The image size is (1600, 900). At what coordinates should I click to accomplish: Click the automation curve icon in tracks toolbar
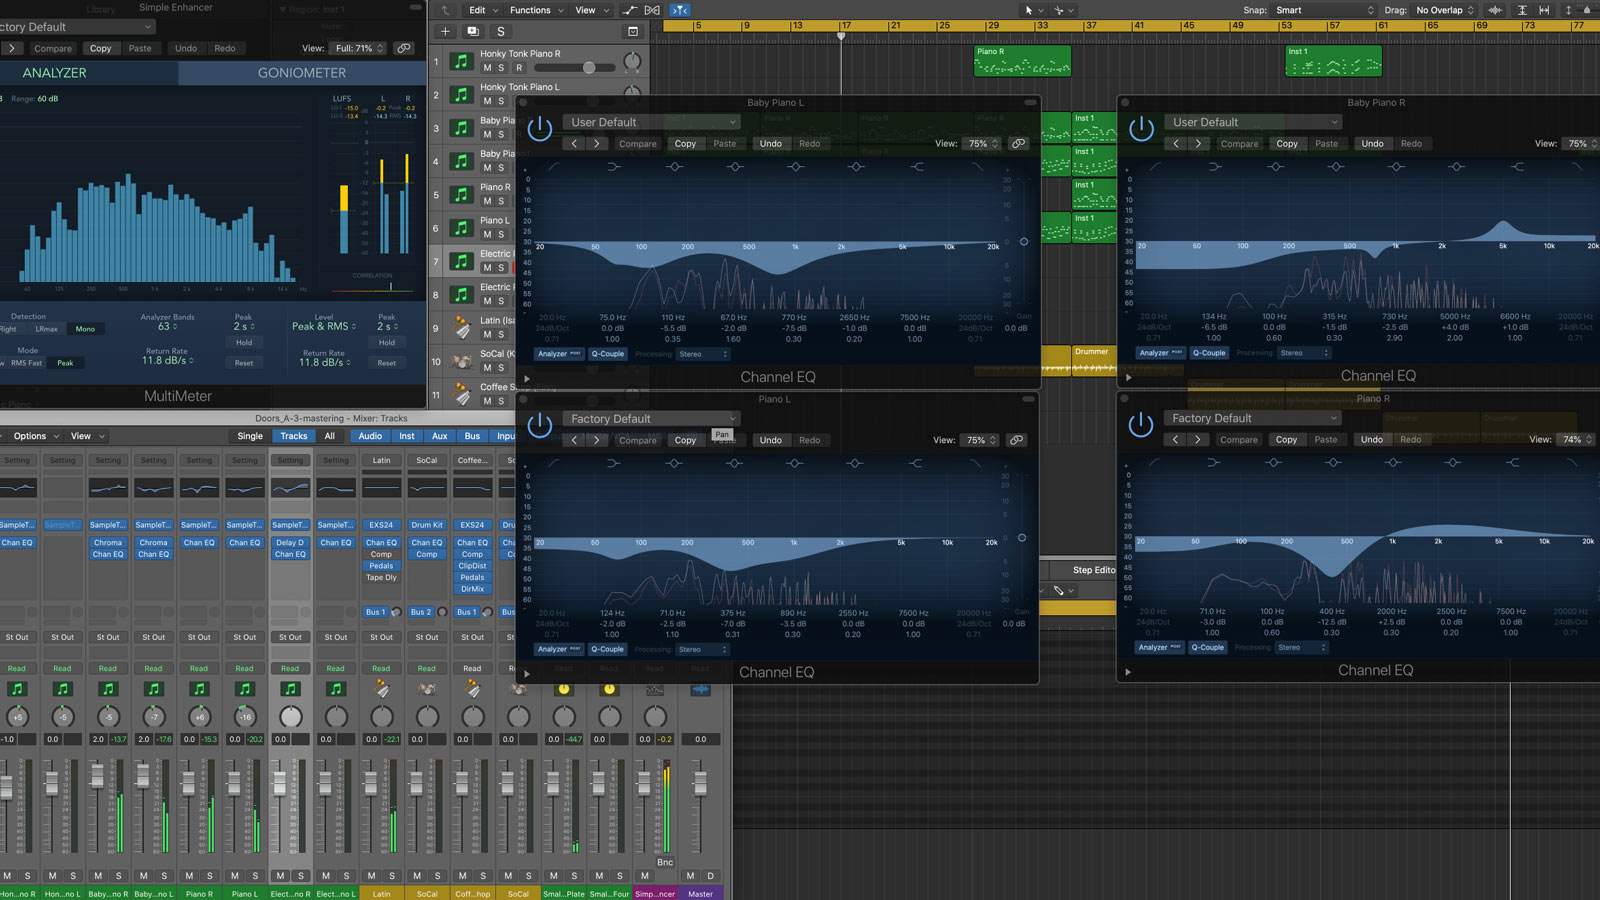629,10
